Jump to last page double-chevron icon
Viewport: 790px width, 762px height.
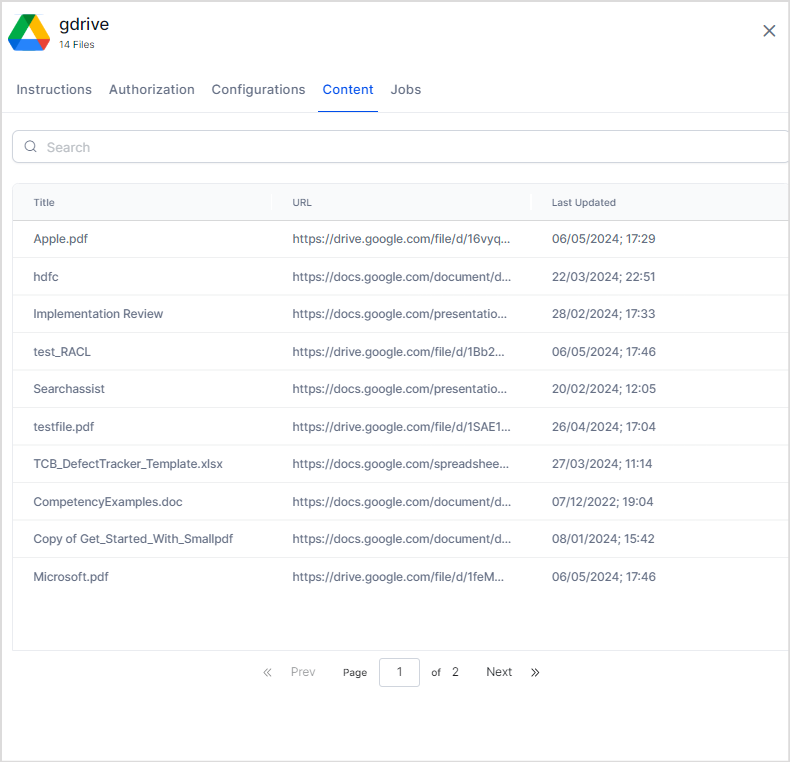click(535, 672)
